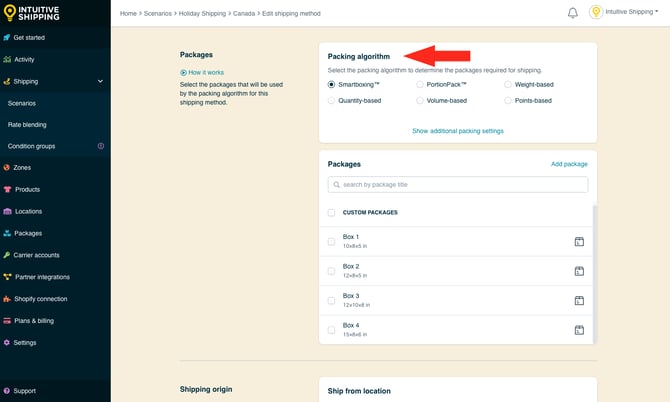Viewport: 670px width, 402px height.
Task: Click the Condition groups info icon
Action: pyautogui.click(x=100, y=146)
